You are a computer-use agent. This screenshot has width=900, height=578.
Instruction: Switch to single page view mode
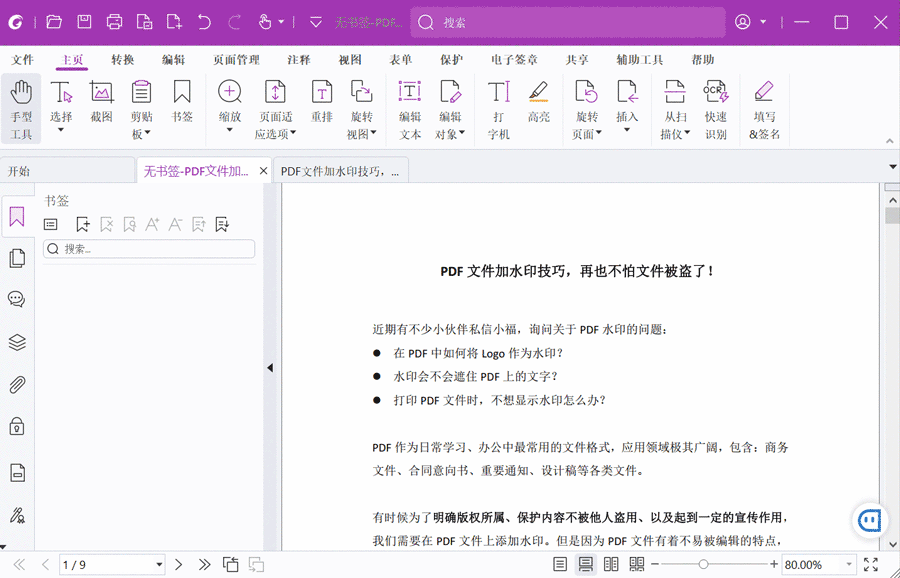(560, 564)
